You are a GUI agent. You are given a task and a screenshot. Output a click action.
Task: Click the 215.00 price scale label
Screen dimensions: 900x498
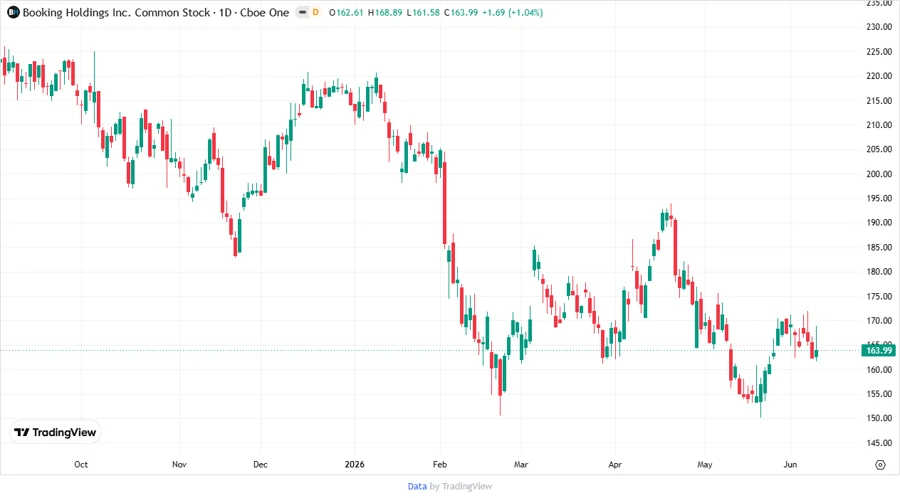(x=879, y=100)
